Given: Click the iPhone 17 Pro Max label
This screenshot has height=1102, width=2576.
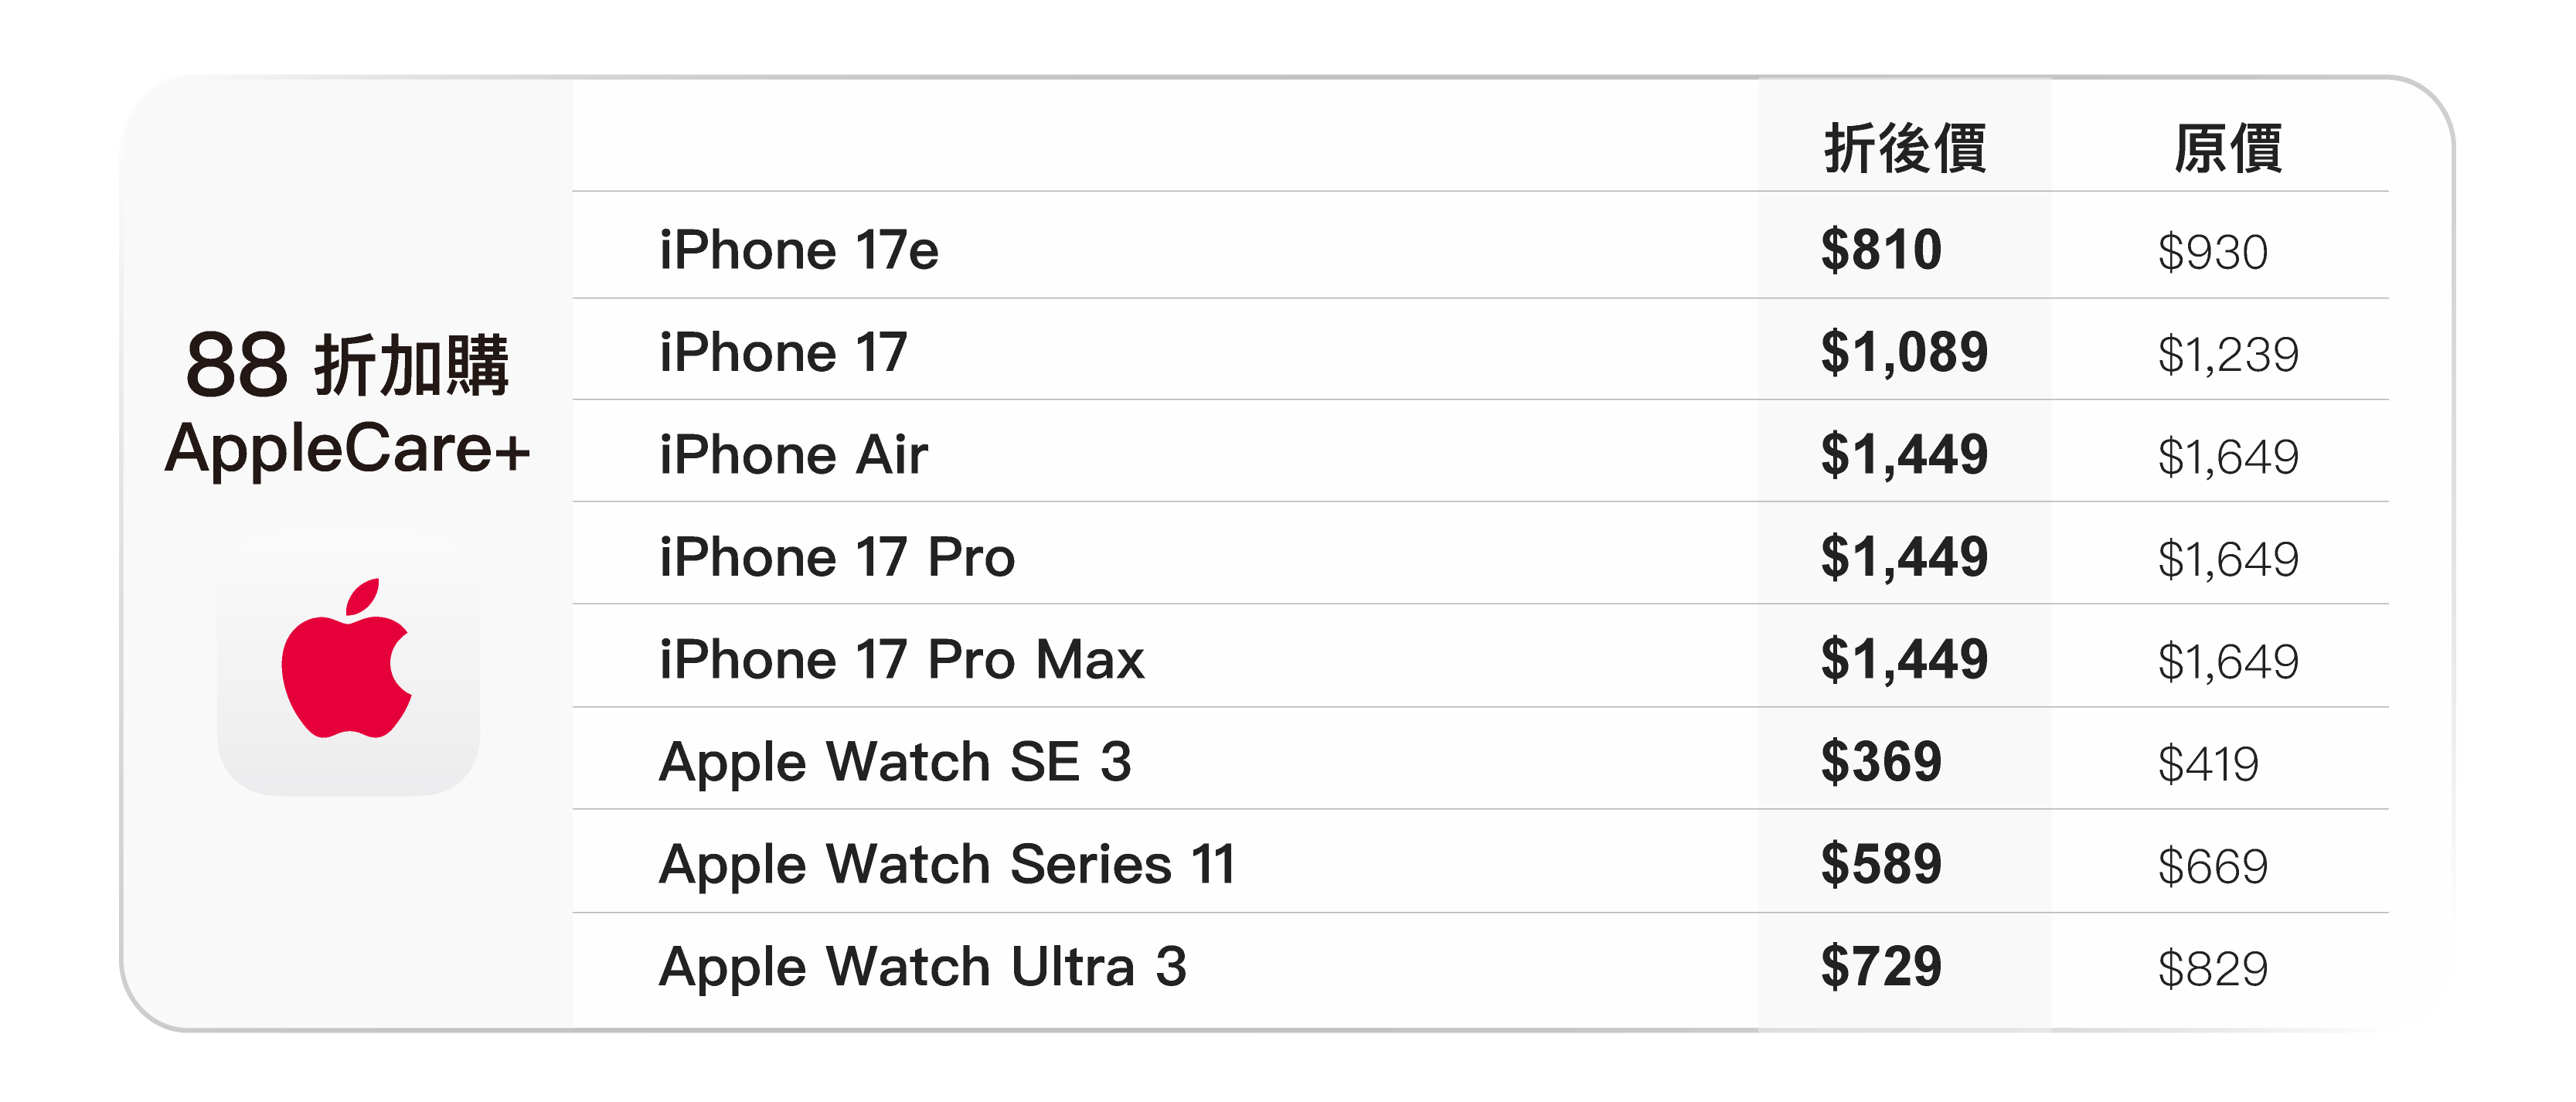Looking at the screenshot, I should tap(901, 660).
